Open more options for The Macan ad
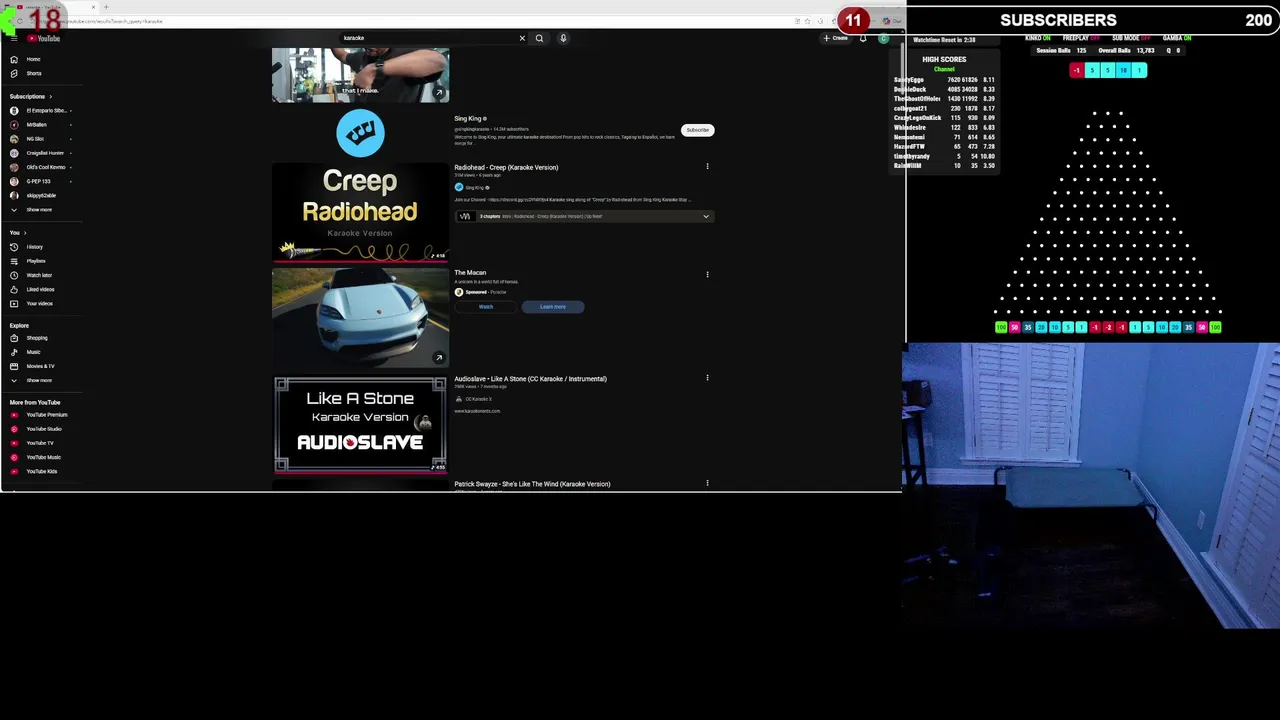This screenshot has height=720, width=1280. (707, 274)
